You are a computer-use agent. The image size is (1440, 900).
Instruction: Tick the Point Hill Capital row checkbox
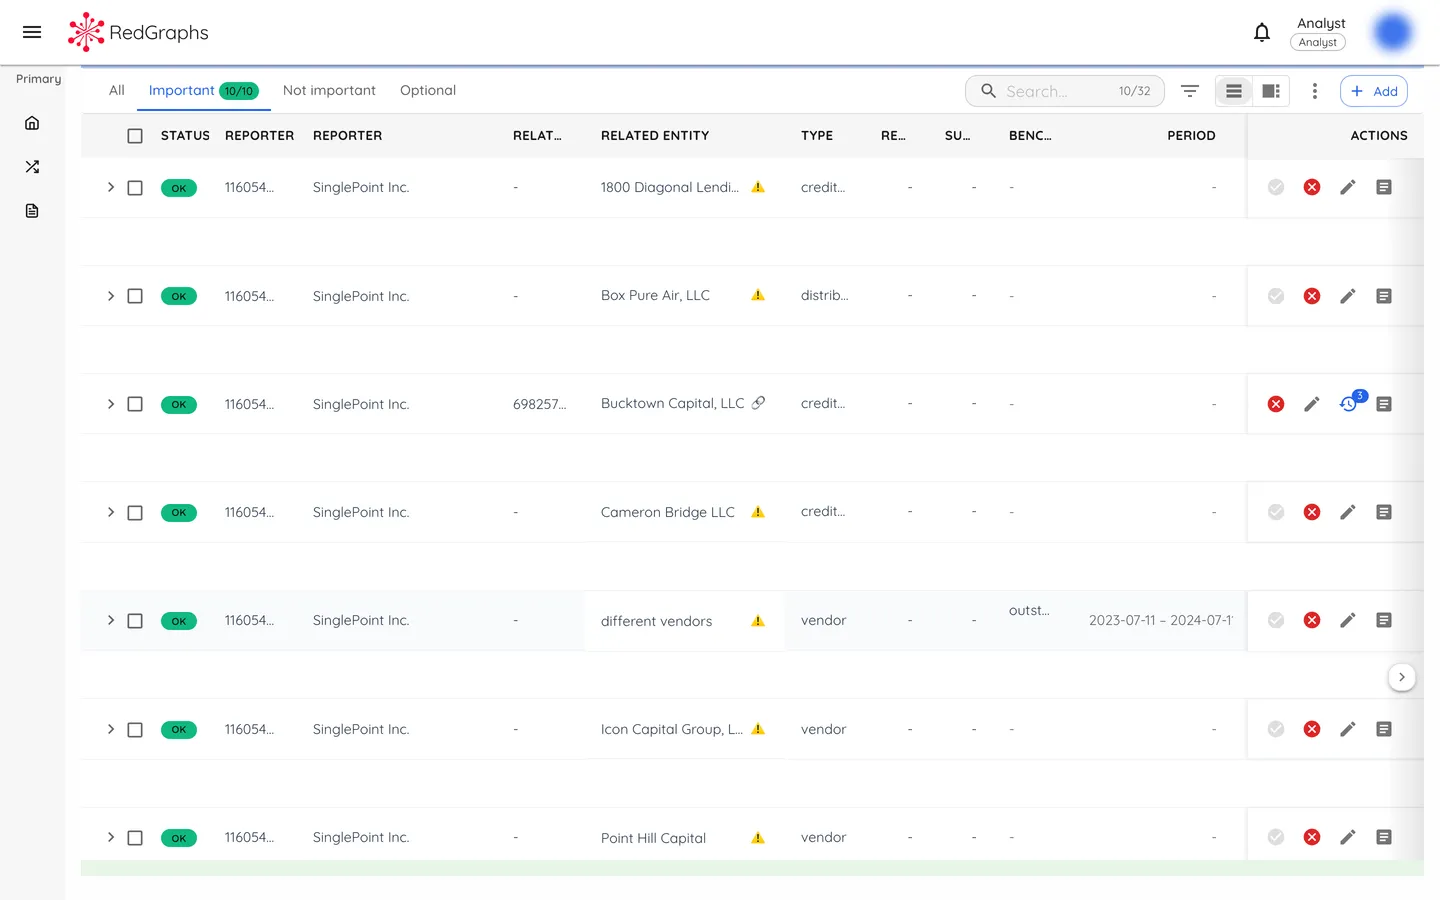[x=135, y=837]
